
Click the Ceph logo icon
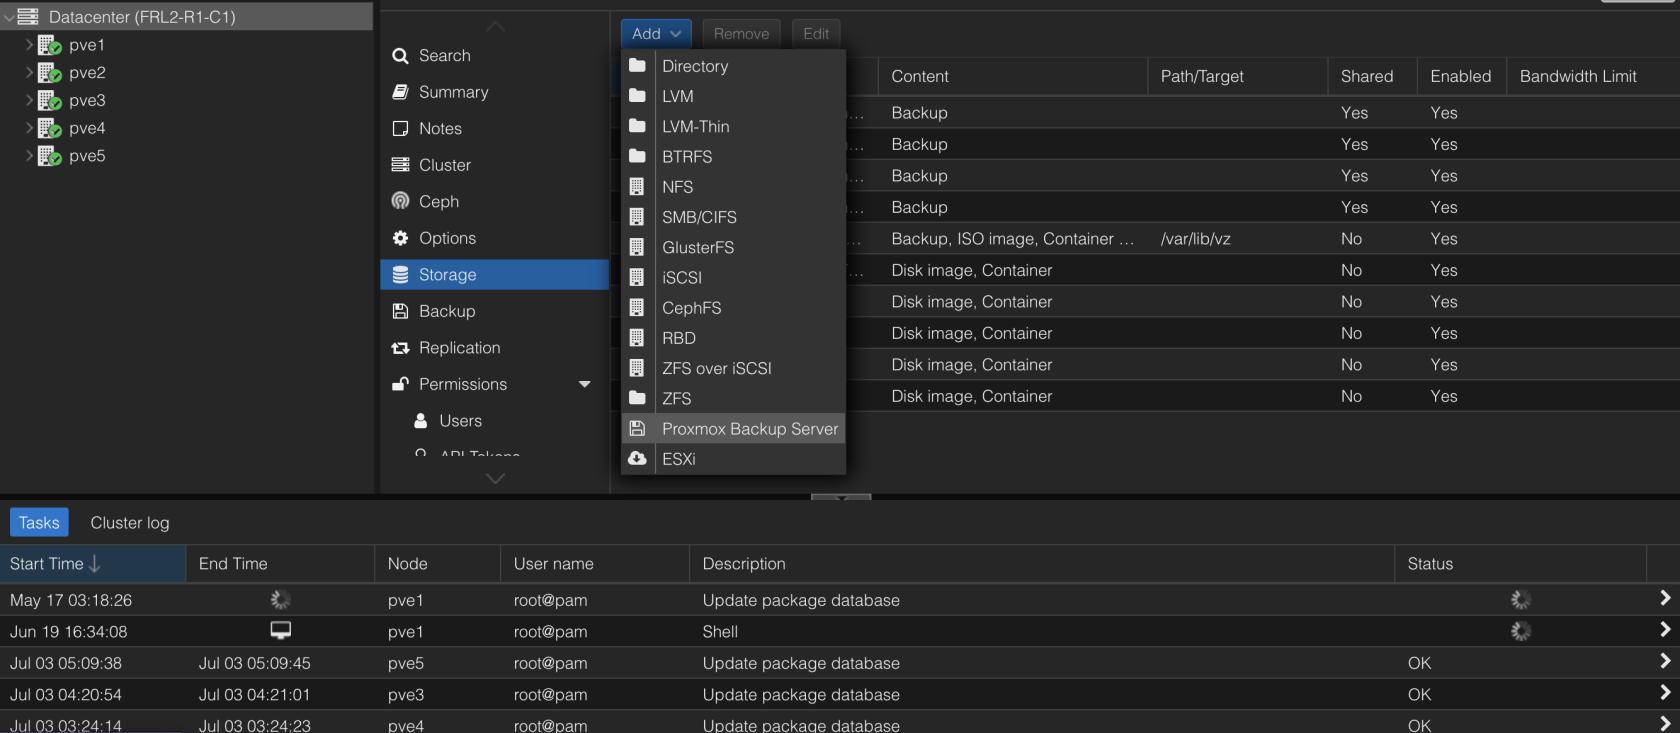point(400,201)
